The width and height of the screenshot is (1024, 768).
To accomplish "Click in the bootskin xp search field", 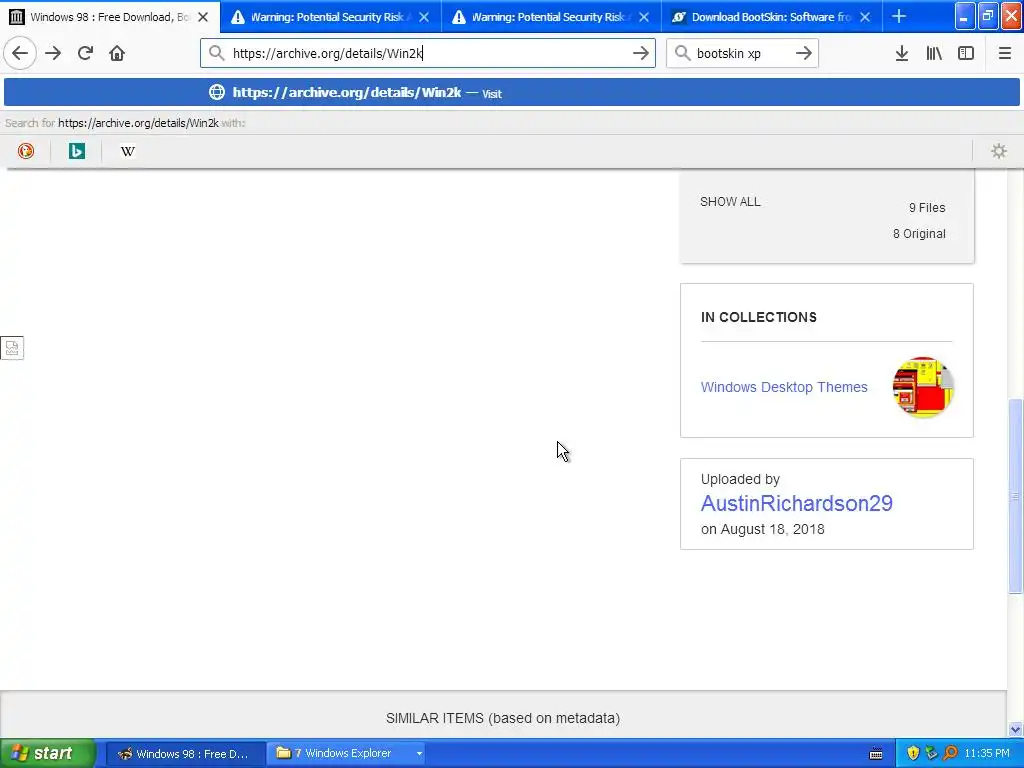I will point(741,53).
